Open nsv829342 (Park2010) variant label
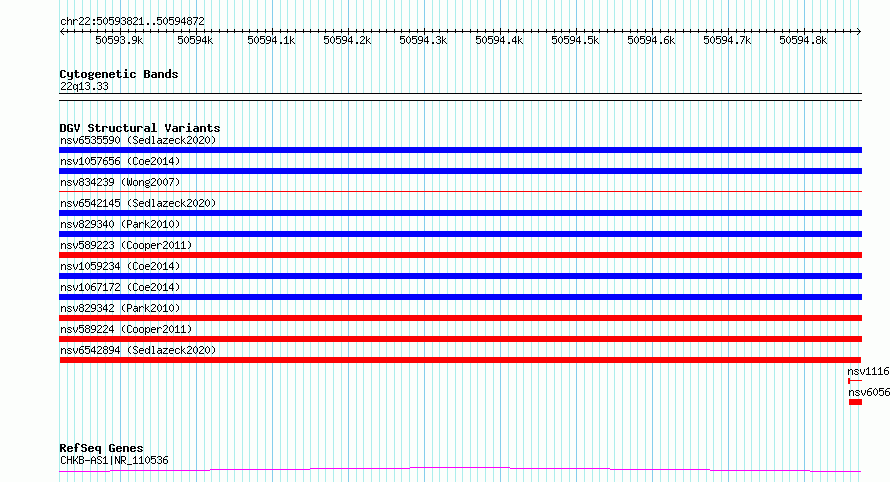The width and height of the screenshot is (890, 482). pos(120,308)
